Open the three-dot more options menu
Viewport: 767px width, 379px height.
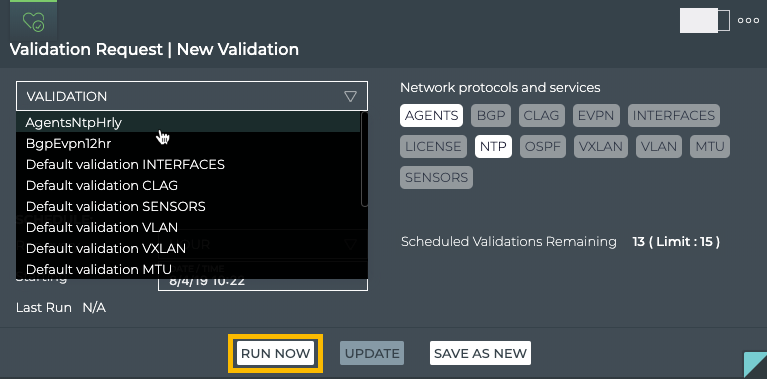tap(748, 21)
